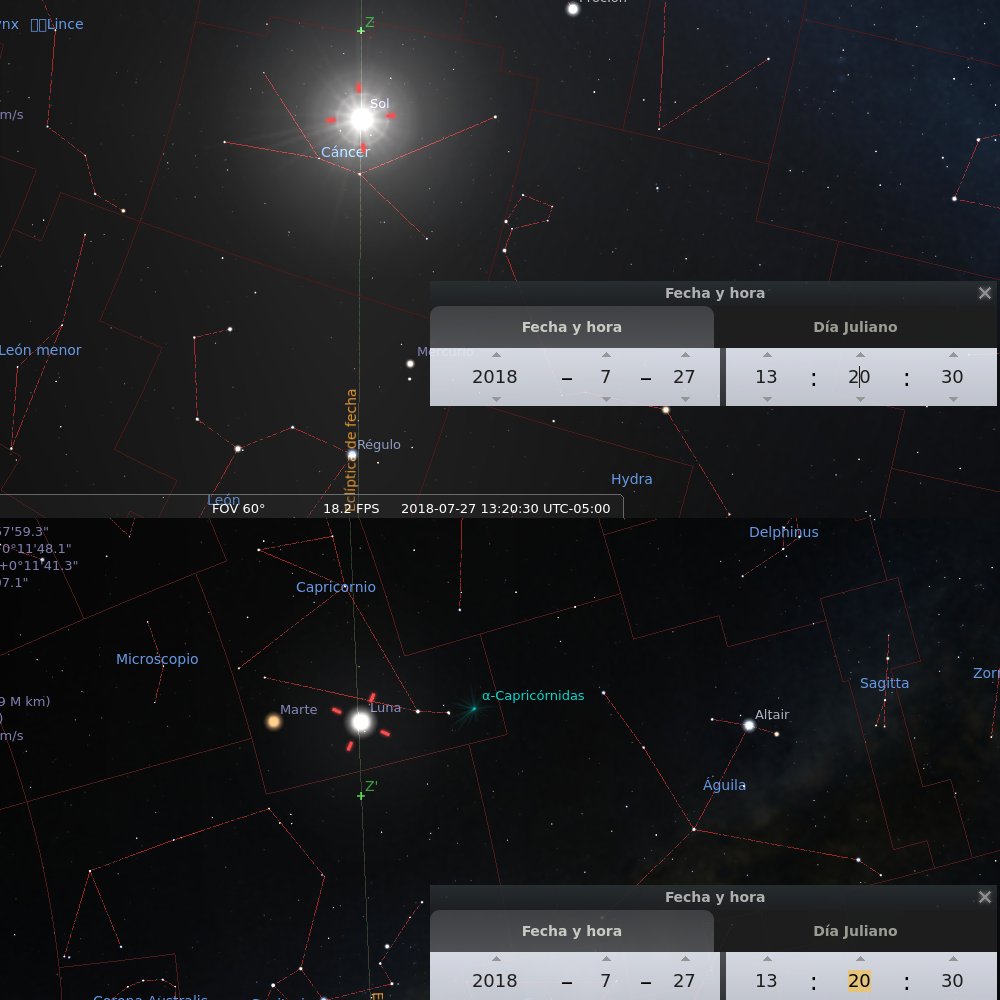Click the "Hydra" constellation label
Screen dimensions: 1000x1000
coord(631,480)
